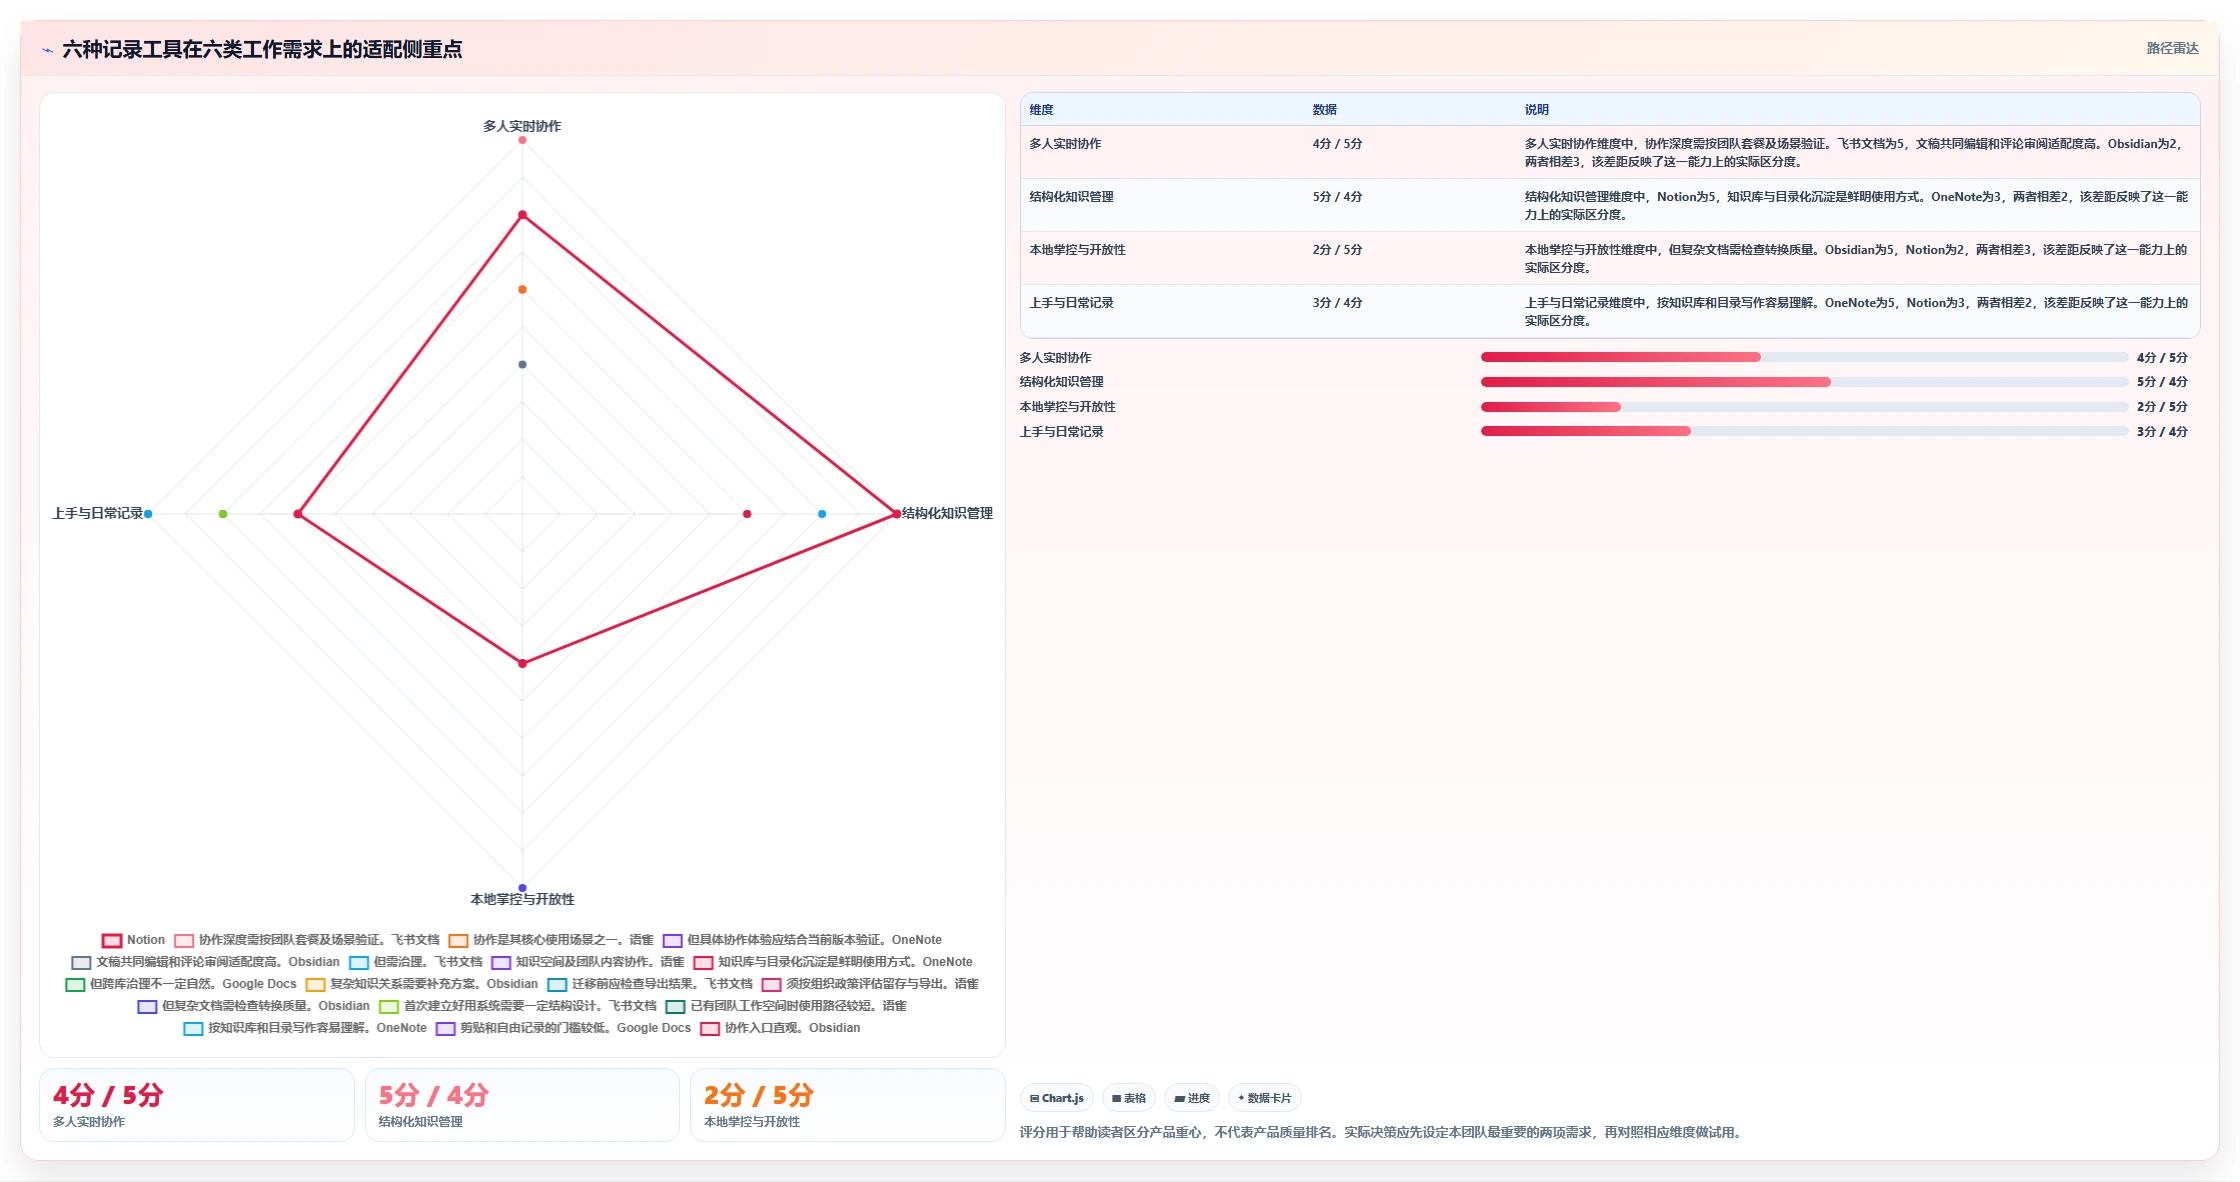Toggle legend item 但具体协作体验应结合当前版本验证。OneNote
The width and height of the screenshot is (2240, 1182).
pyautogui.click(x=802, y=940)
